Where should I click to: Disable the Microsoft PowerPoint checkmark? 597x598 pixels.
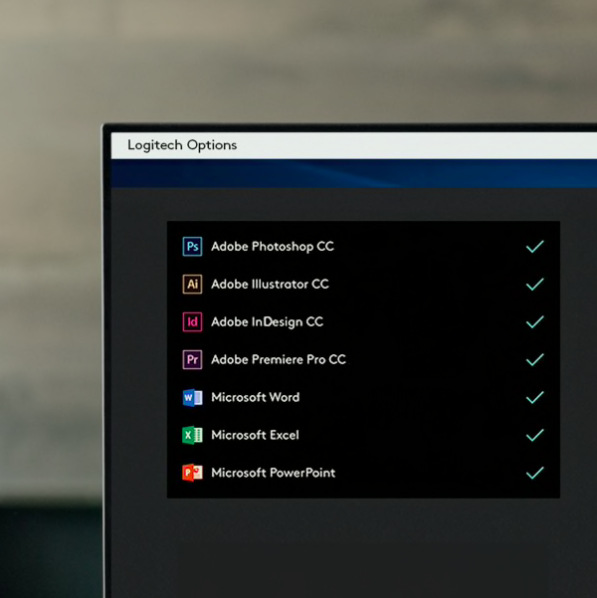click(x=535, y=473)
